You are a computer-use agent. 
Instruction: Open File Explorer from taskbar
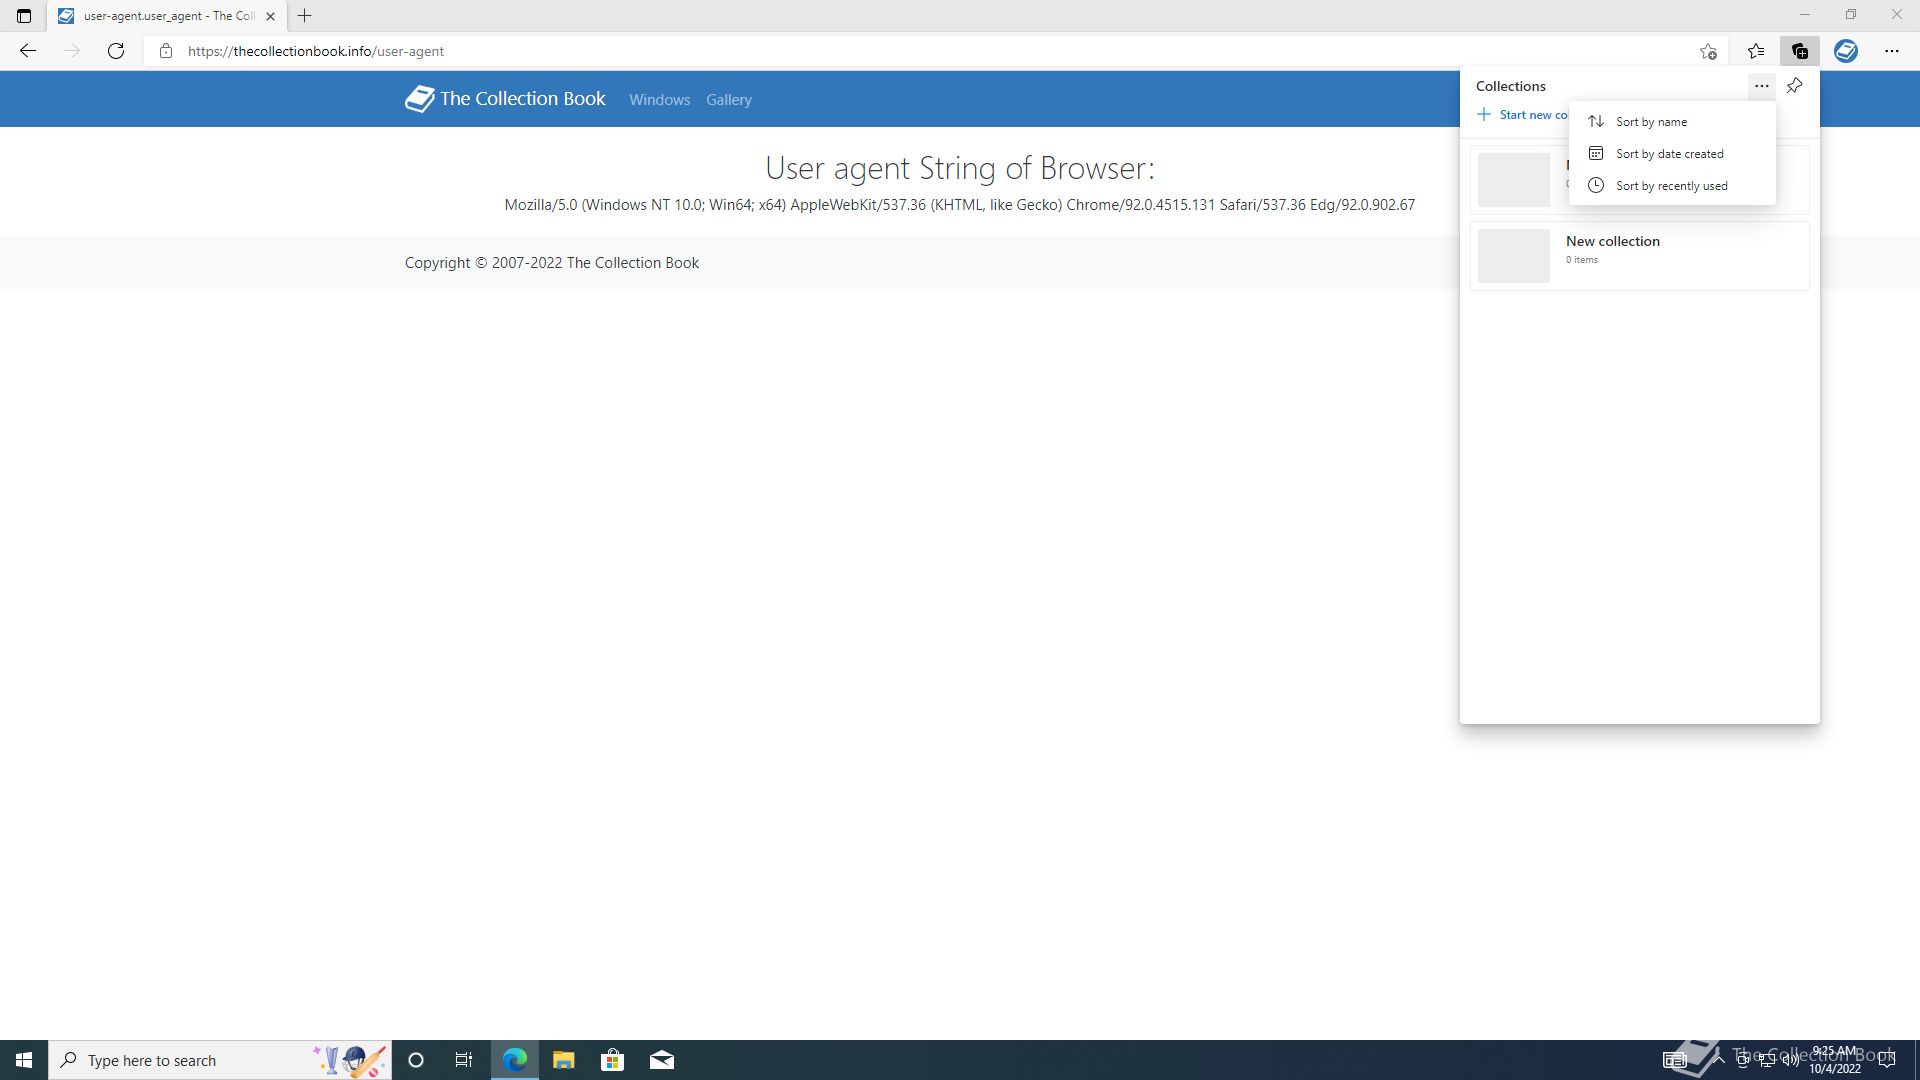point(564,1060)
